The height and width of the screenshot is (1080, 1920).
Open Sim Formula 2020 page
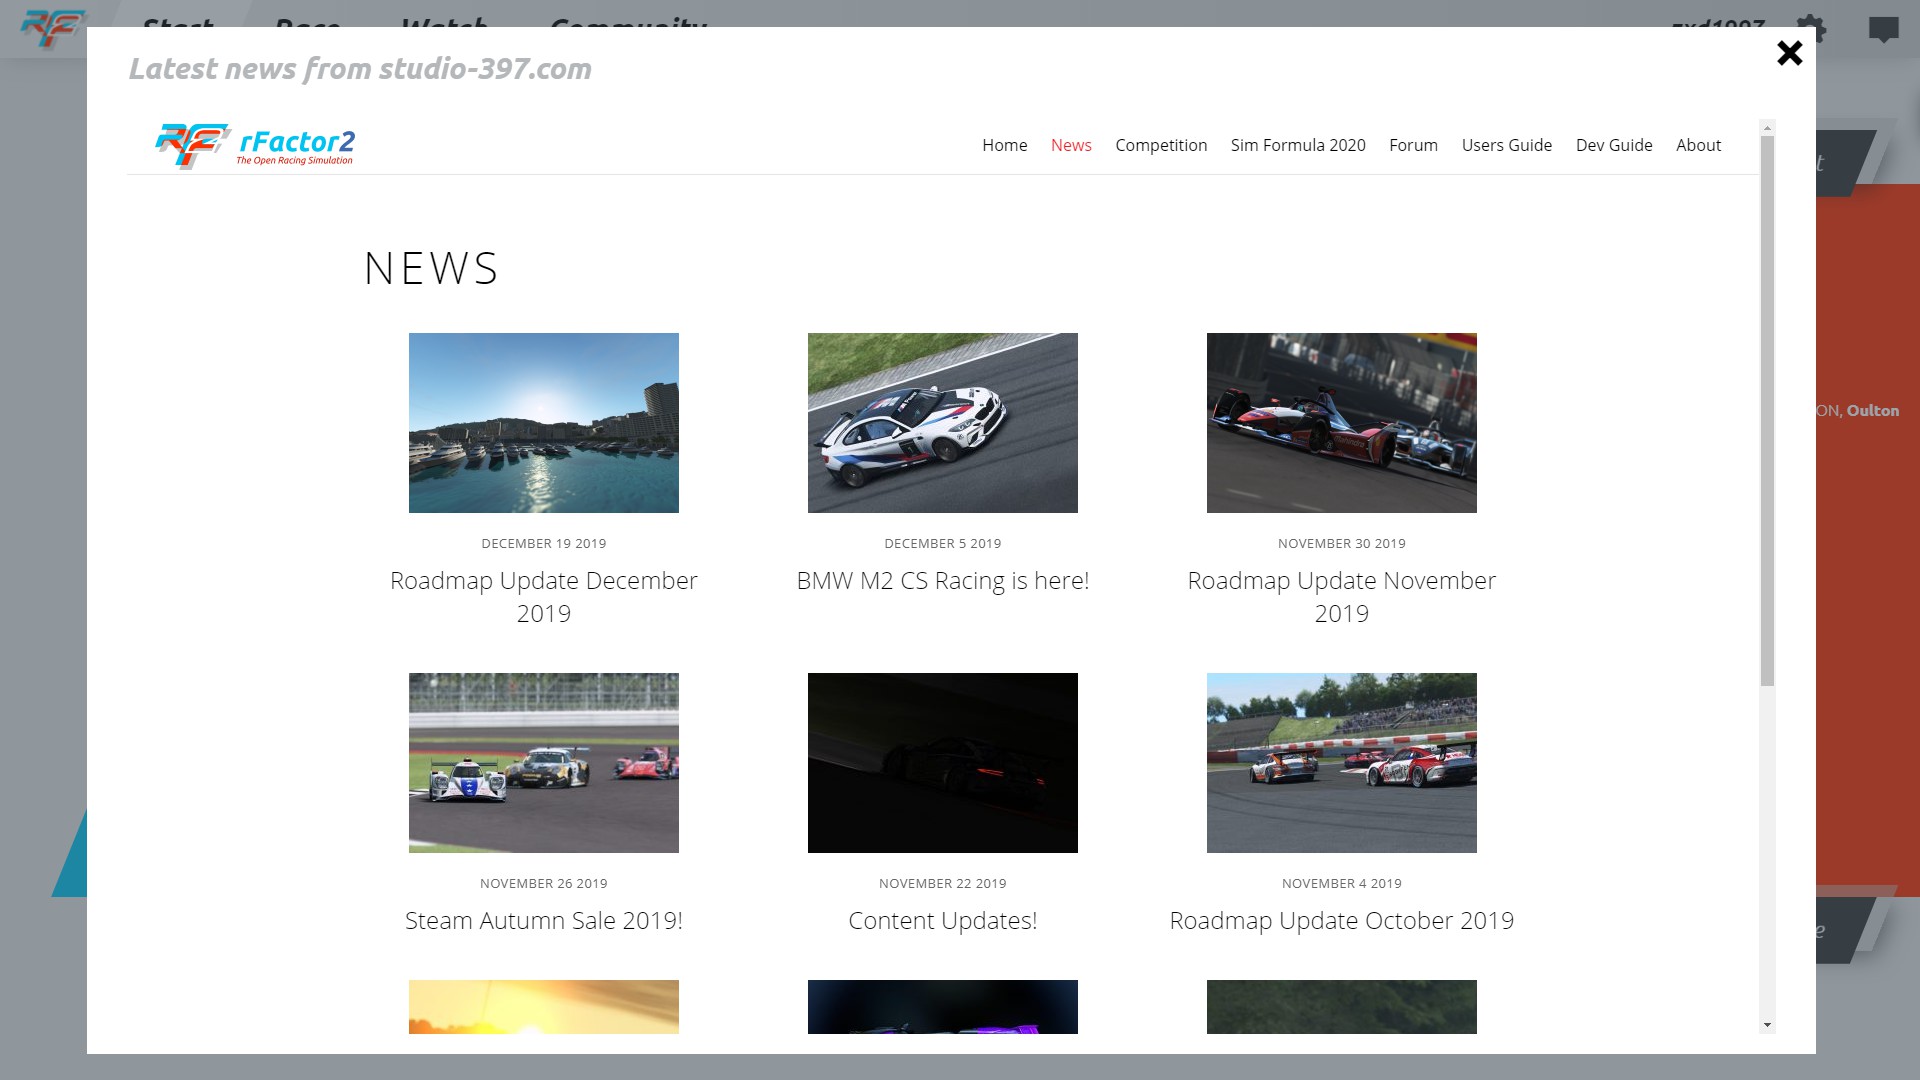click(x=1298, y=145)
